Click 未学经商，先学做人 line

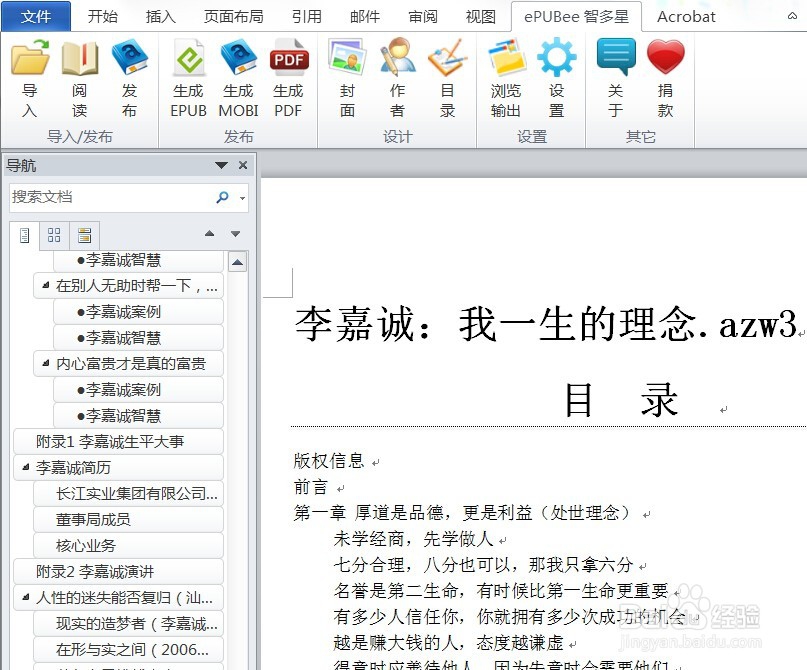[413, 539]
